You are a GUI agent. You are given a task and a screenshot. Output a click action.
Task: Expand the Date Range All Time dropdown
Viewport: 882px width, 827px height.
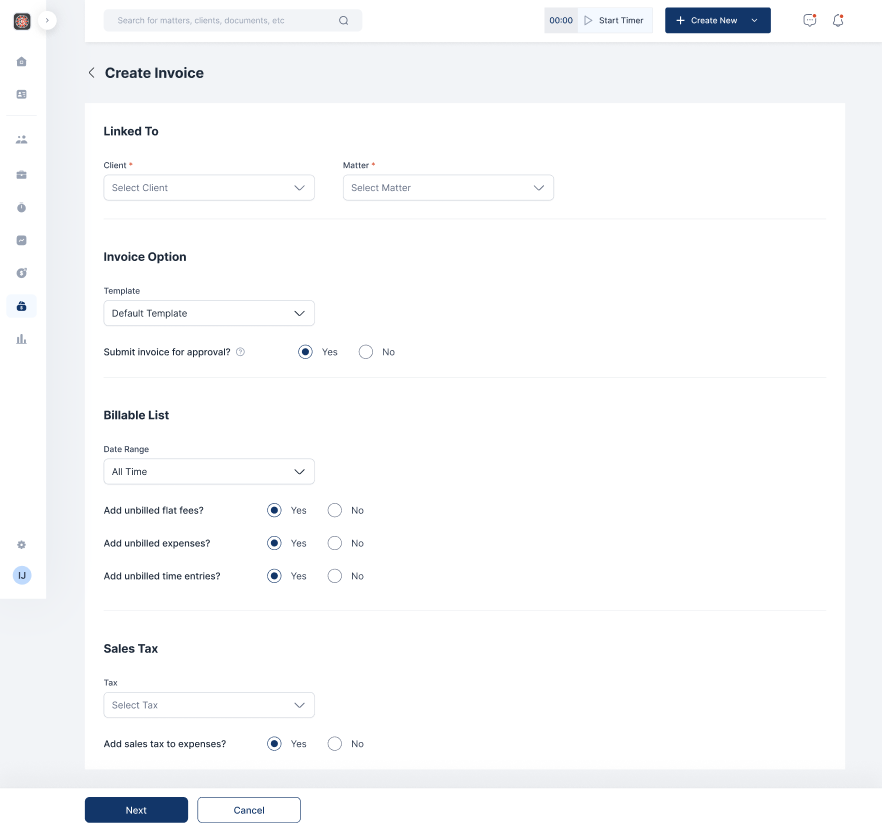(x=209, y=471)
